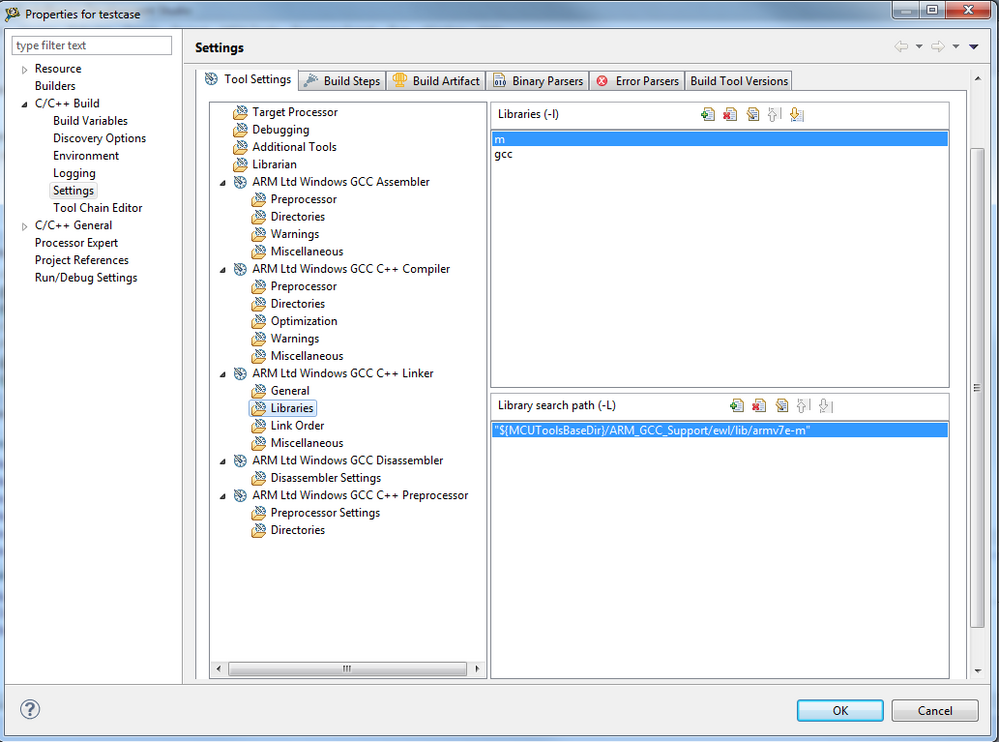Open Logging page
Viewport: 999px width, 742px height.
pos(74,173)
